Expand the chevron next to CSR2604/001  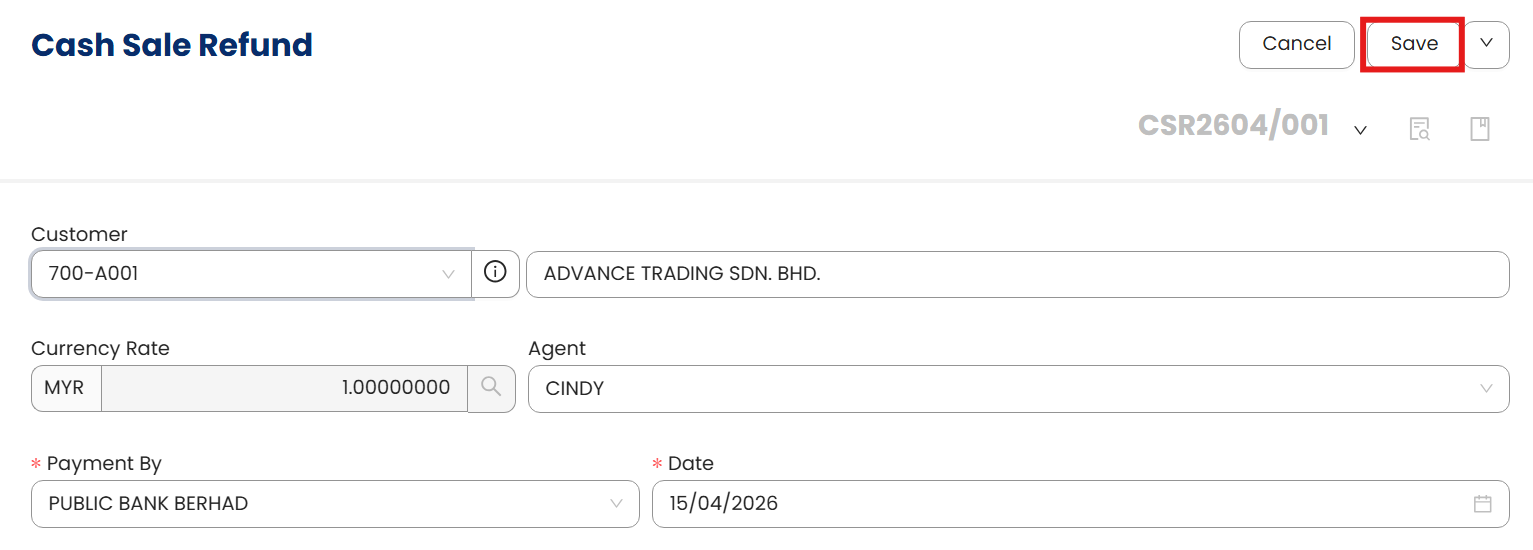click(1360, 130)
